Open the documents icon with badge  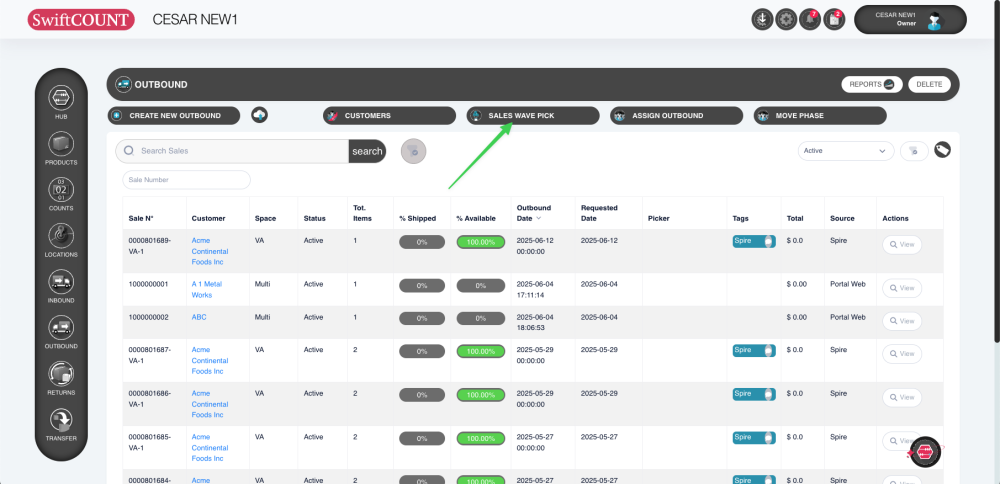click(x=834, y=20)
